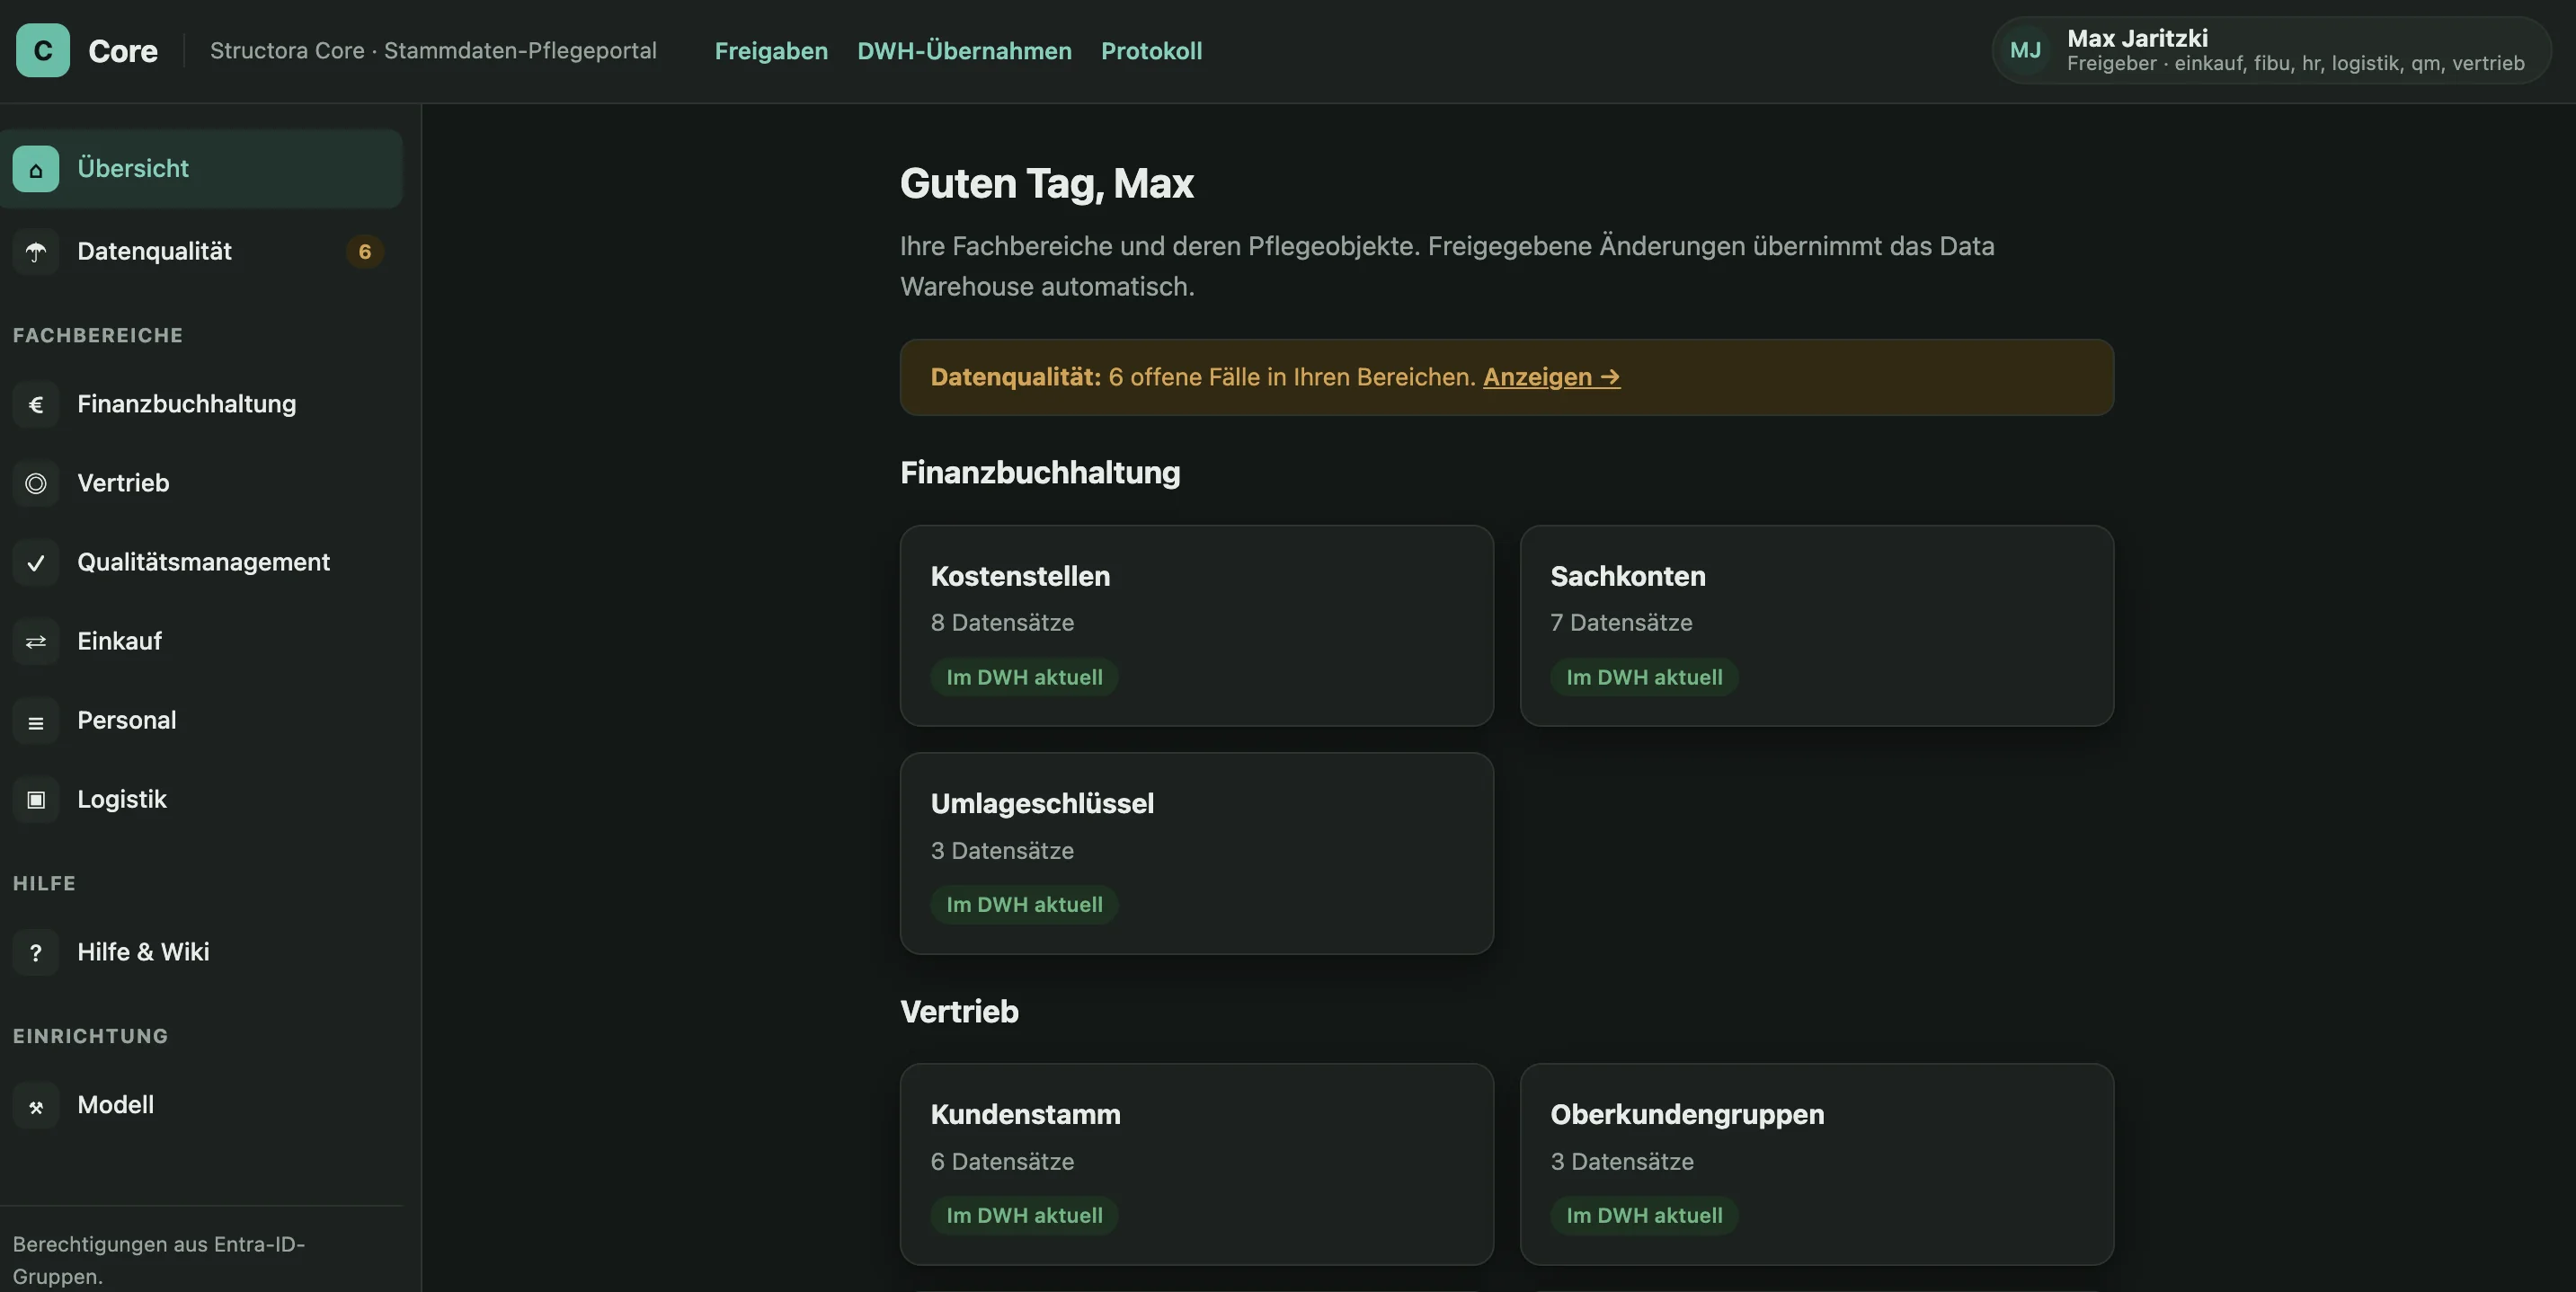Viewport: 2576px width, 1292px height.
Task: Click the Personal list icon
Action: point(36,720)
